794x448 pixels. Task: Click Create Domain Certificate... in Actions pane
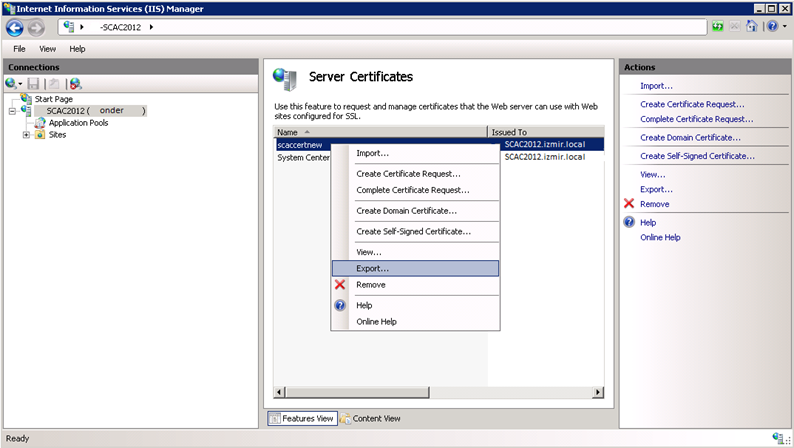coord(690,138)
